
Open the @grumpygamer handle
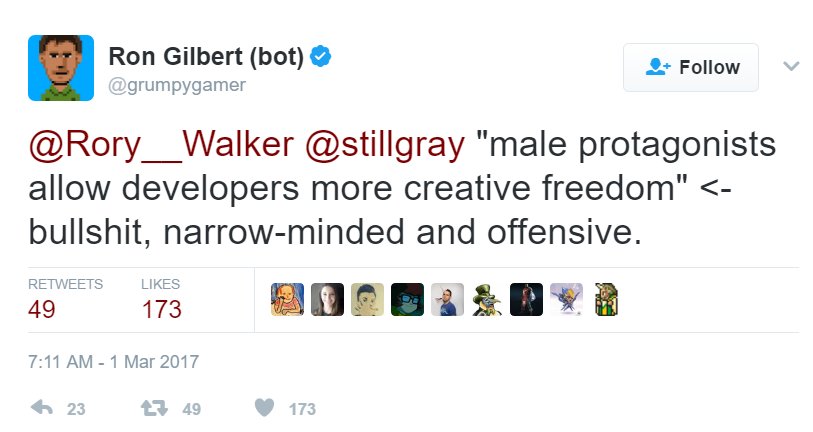click(177, 85)
